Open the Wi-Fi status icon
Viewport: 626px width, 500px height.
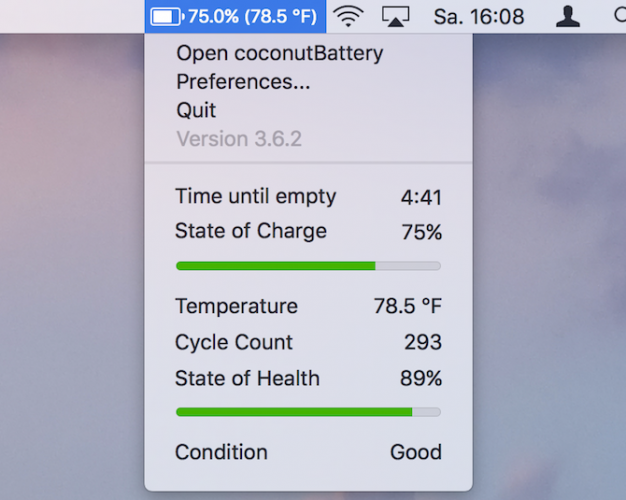tap(348, 16)
